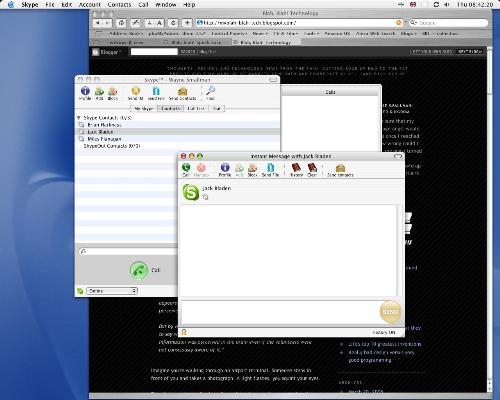
Task: Select contact Miles Flanagan in Skype list
Action: tap(178, 139)
